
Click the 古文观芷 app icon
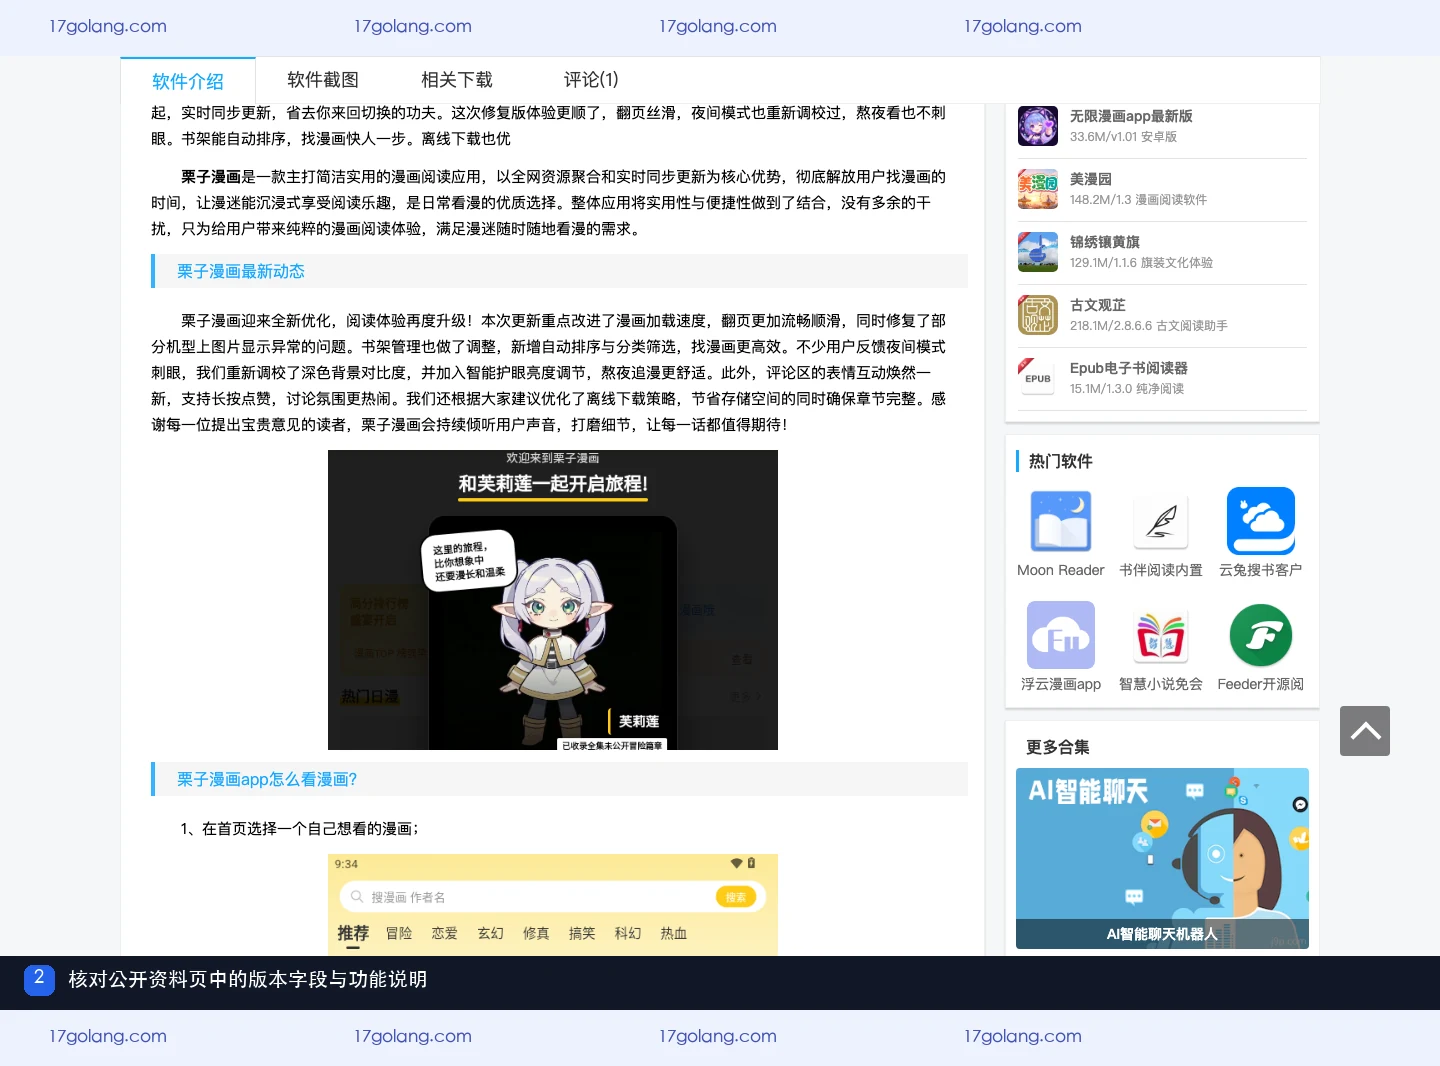[x=1038, y=315]
